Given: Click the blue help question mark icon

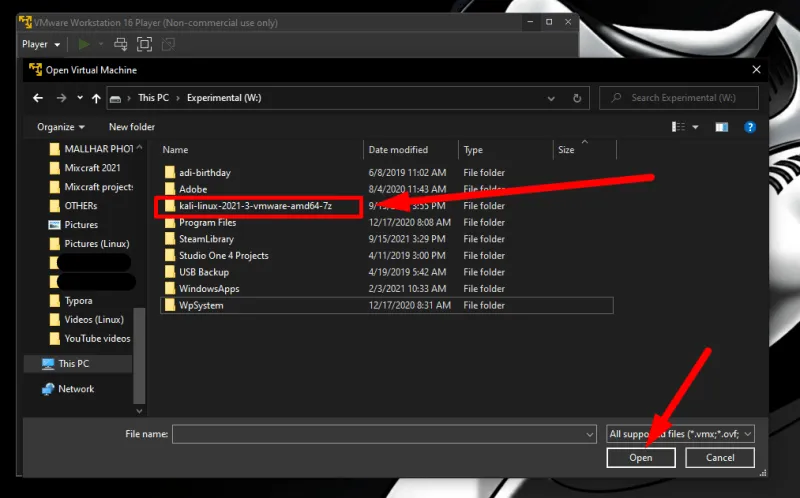Looking at the screenshot, I should pyautogui.click(x=750, y=127).
